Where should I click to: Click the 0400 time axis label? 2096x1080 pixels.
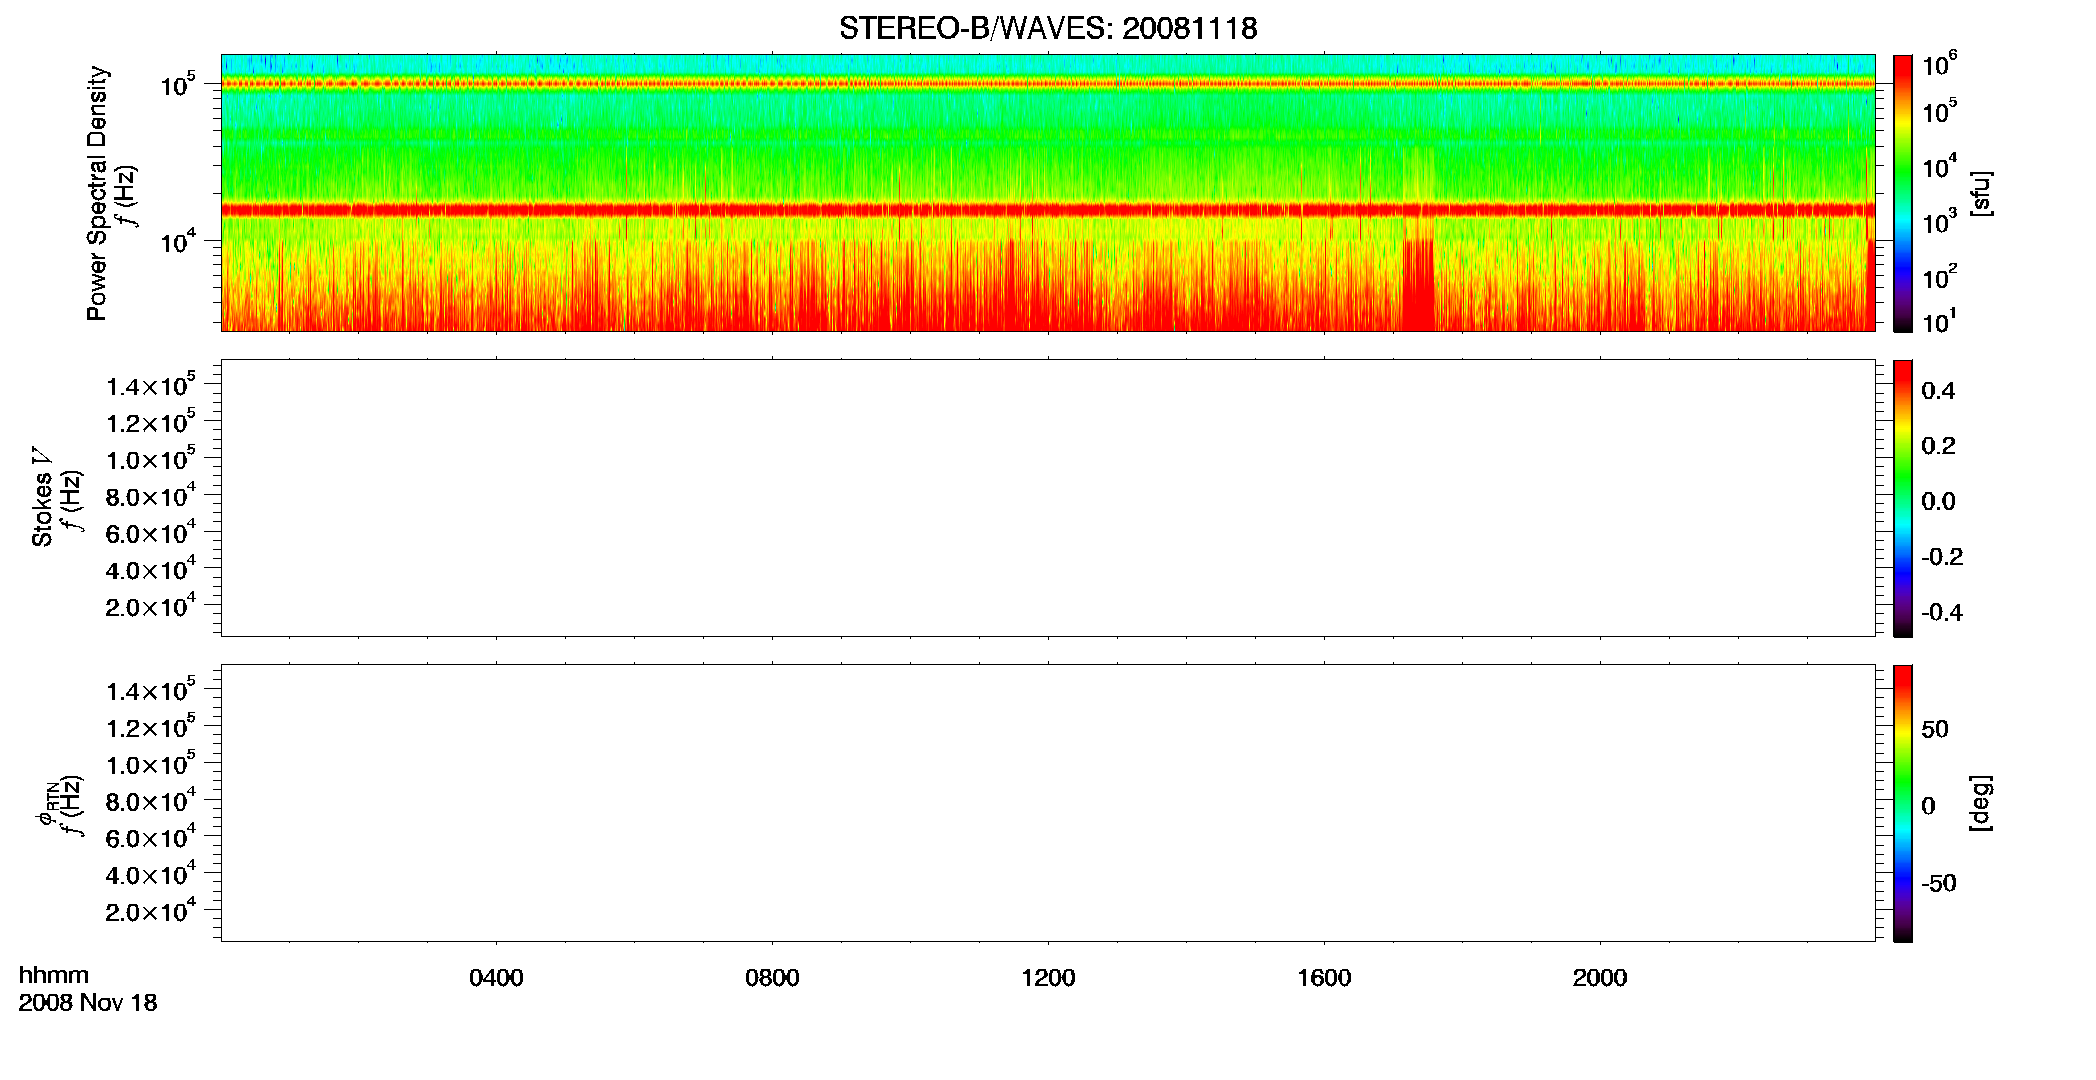496,978
